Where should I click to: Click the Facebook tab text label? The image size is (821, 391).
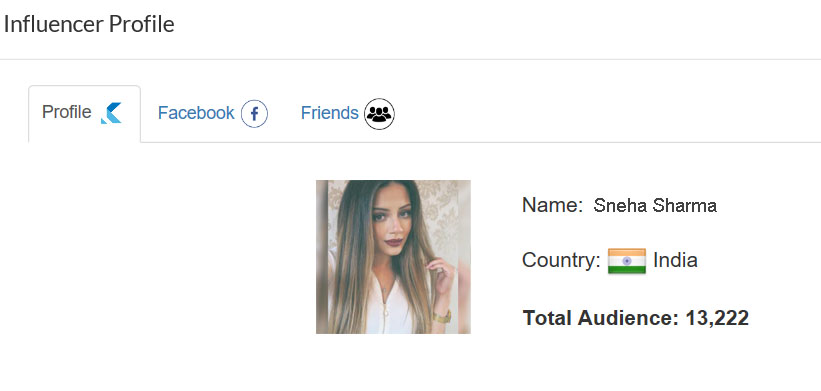(x=196, y=113)
